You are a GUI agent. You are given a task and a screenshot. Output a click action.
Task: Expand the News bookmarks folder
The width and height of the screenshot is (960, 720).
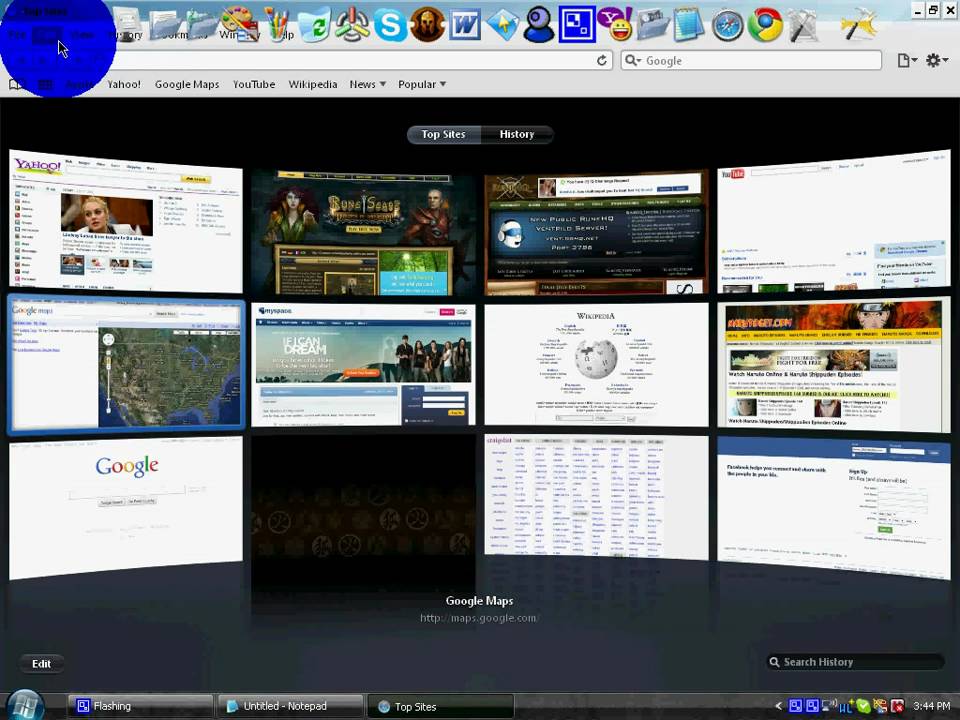[367, 84]
